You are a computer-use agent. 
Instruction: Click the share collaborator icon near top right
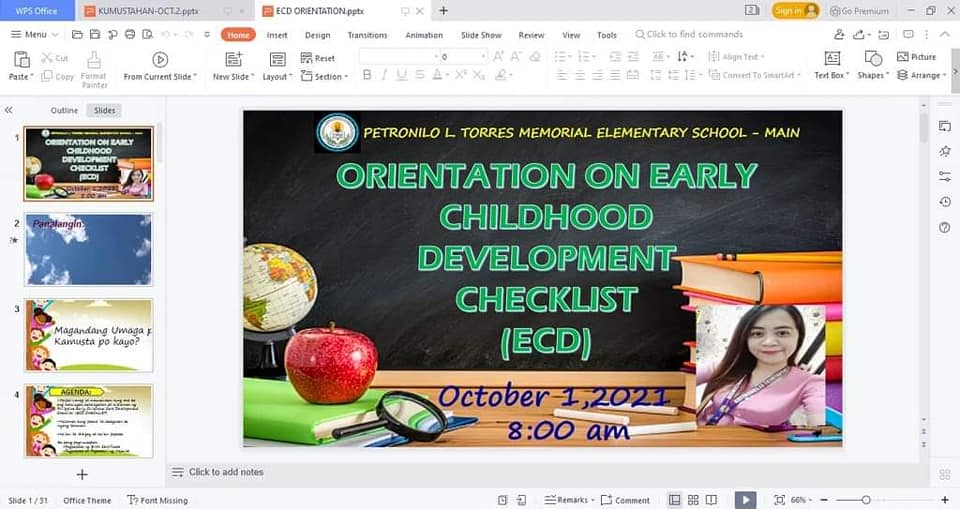pyautogui.click(x=839, y=34)
